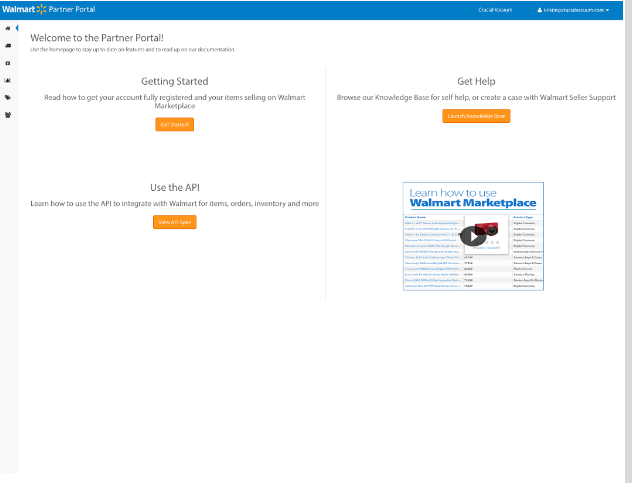Click the page vertical scrollbar
Viewport: 633px width, 483px height.
pyautogui.click(x=628, y=242)
